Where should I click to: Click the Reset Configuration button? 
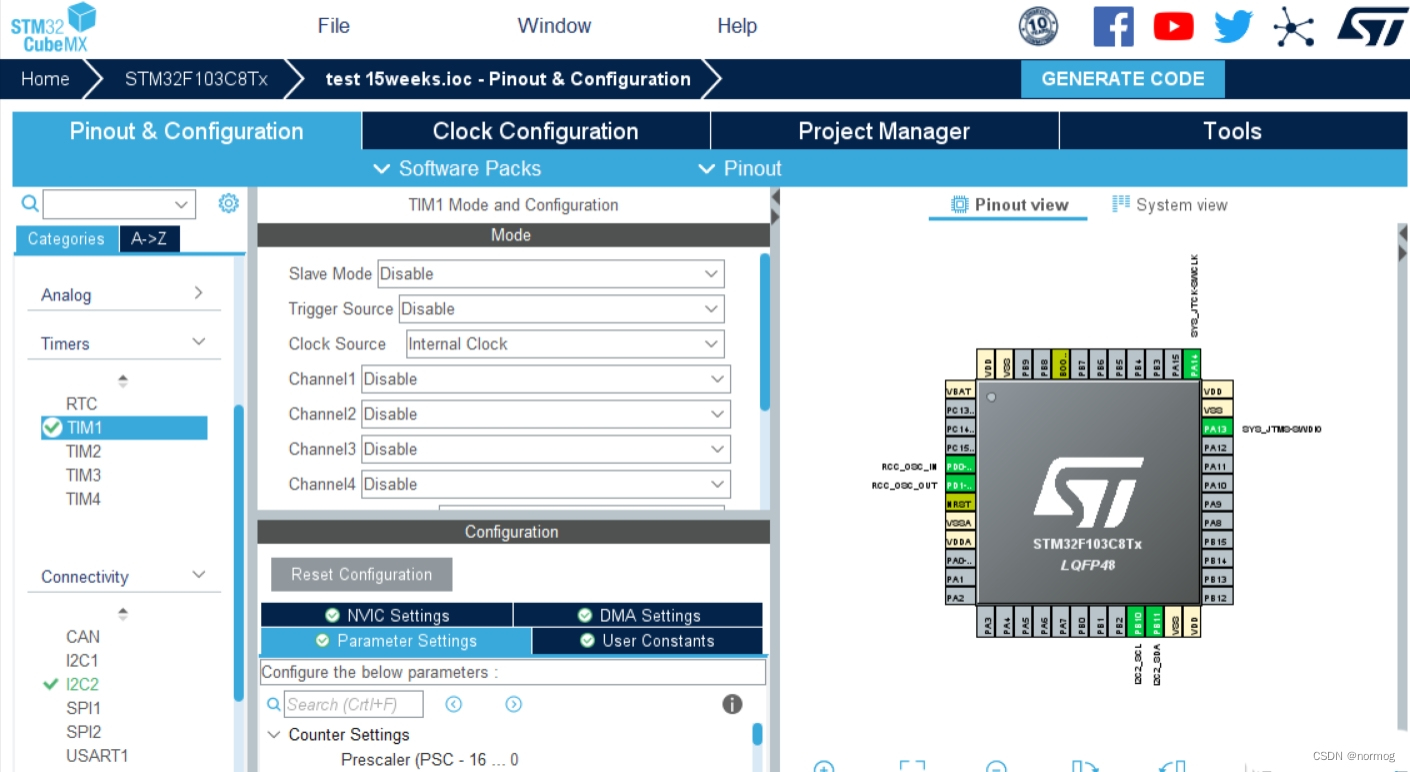362,574
